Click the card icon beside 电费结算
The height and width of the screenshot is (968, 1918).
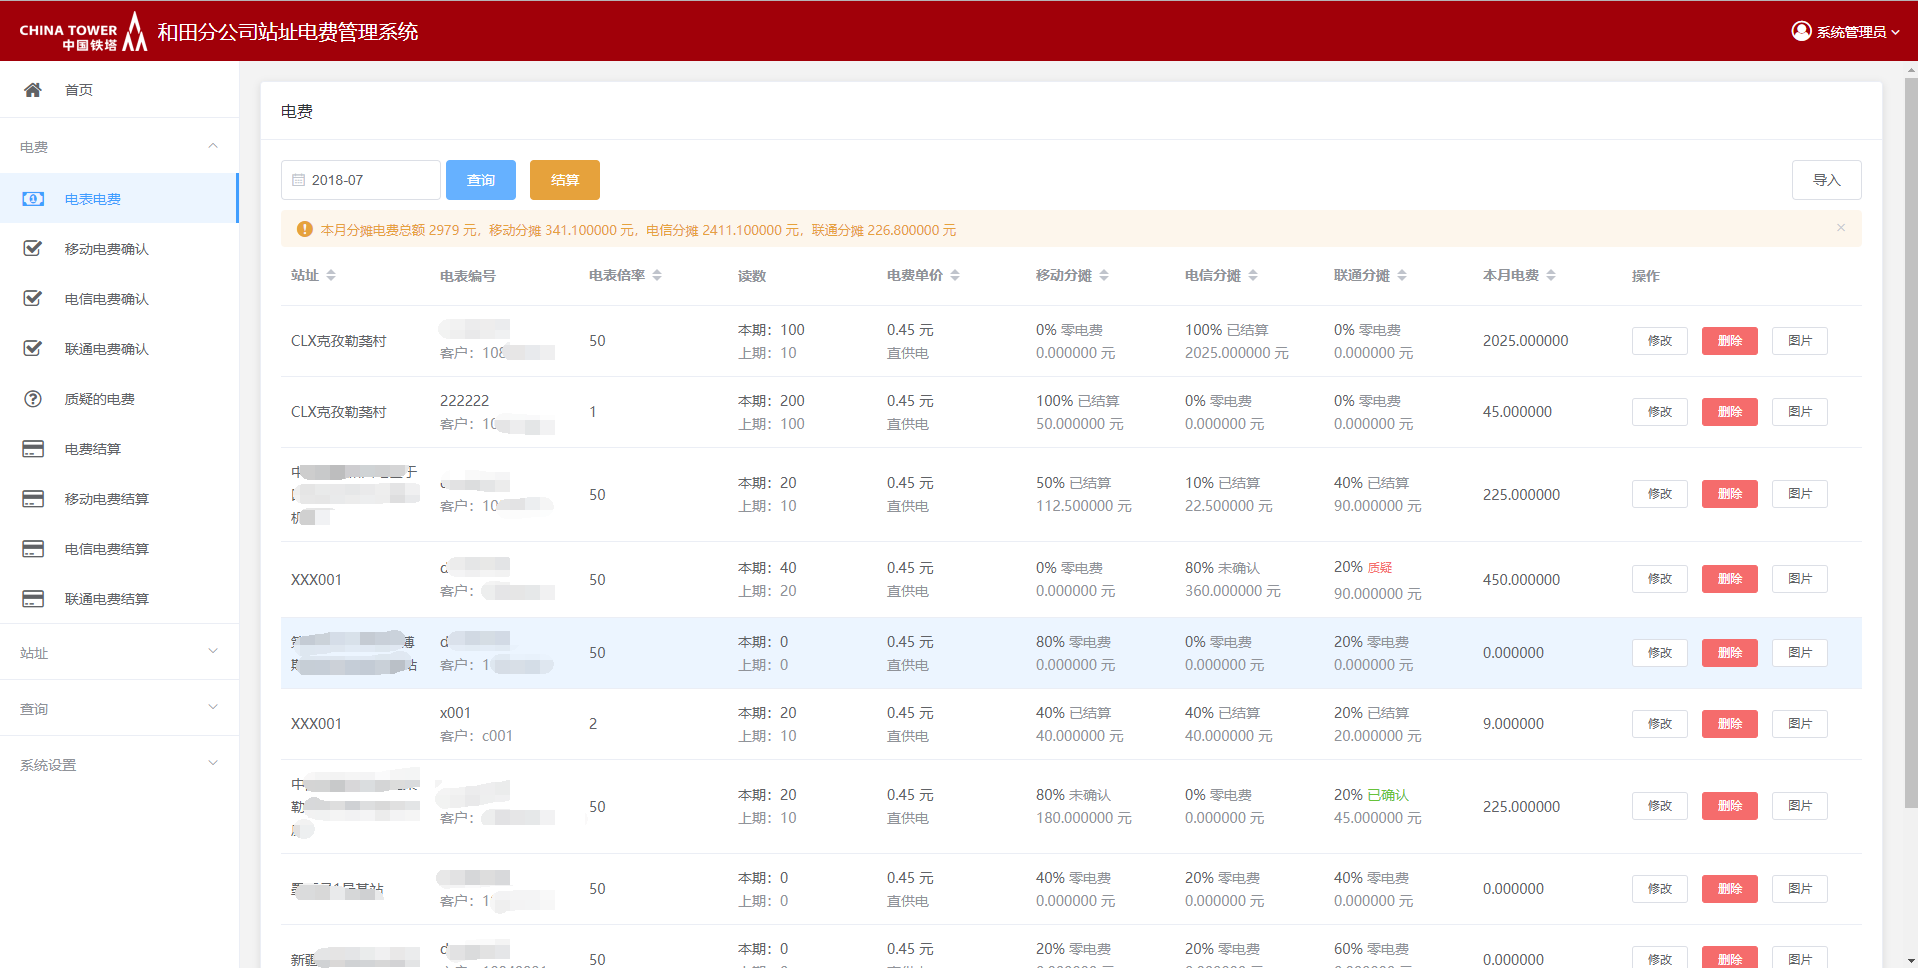(33, 449)
